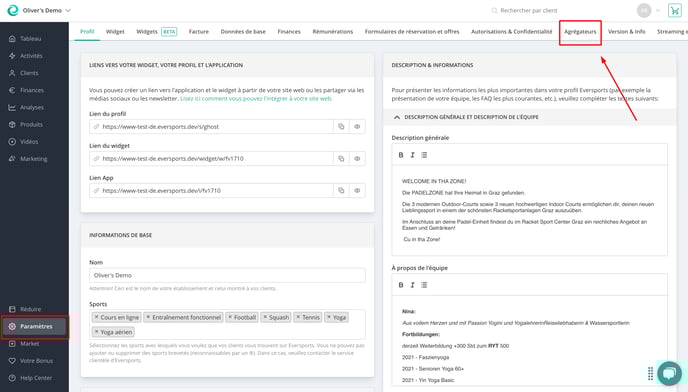Remove the Squash sport tag
The image size is (688, 392).
(x=265, y=317)
